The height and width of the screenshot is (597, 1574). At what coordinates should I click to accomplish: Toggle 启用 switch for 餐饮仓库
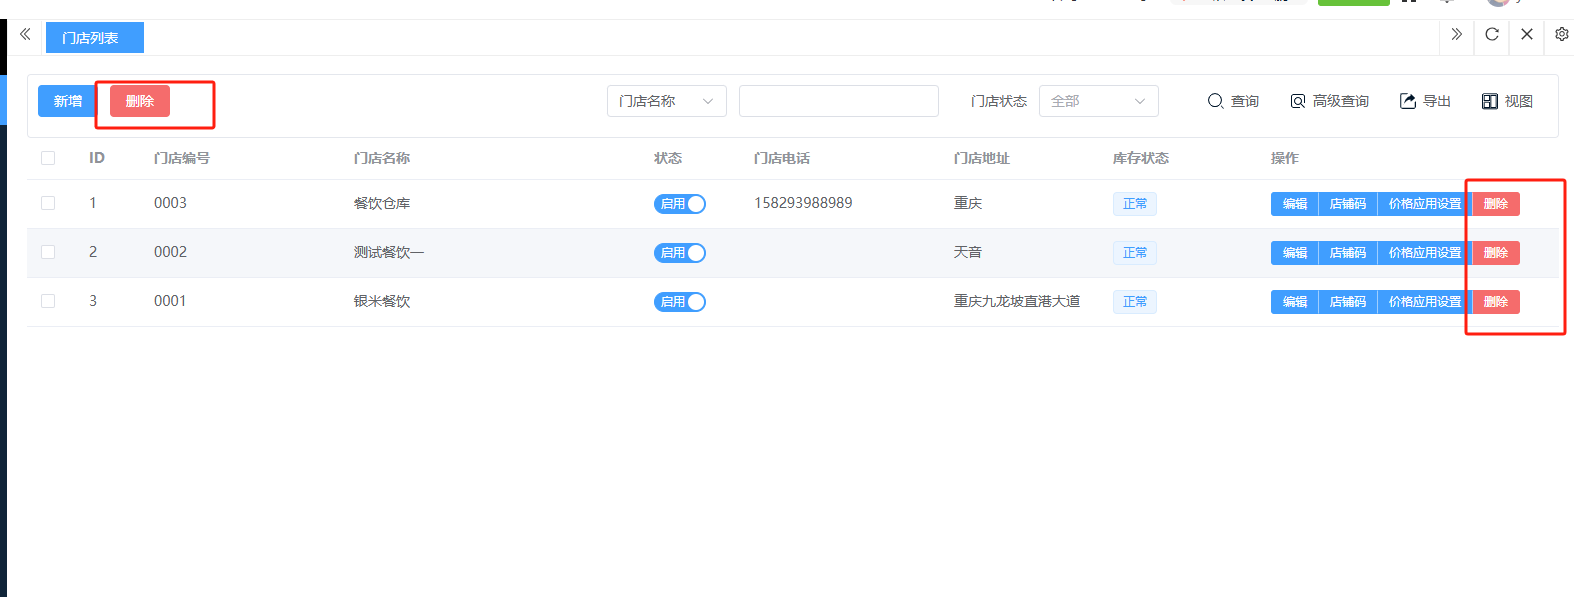[680, 204]
